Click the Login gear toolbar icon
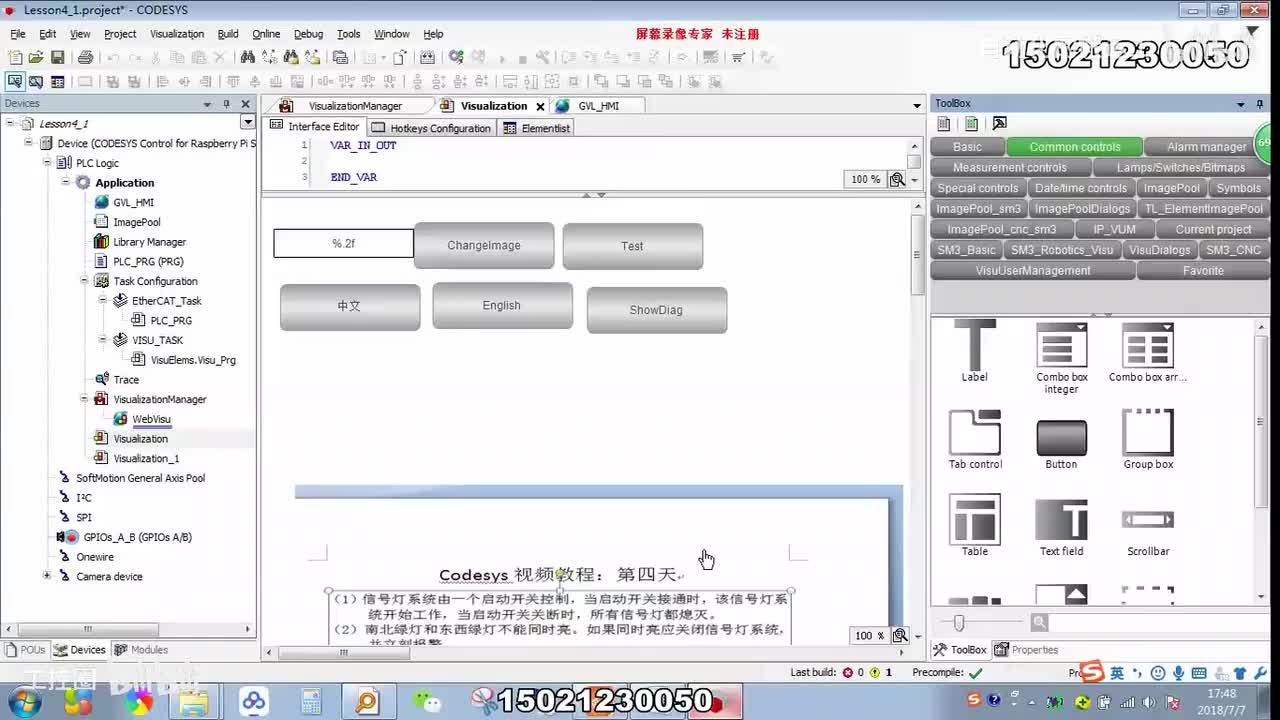This screenshot has height=720, width=1280. [x=456, y=58]
